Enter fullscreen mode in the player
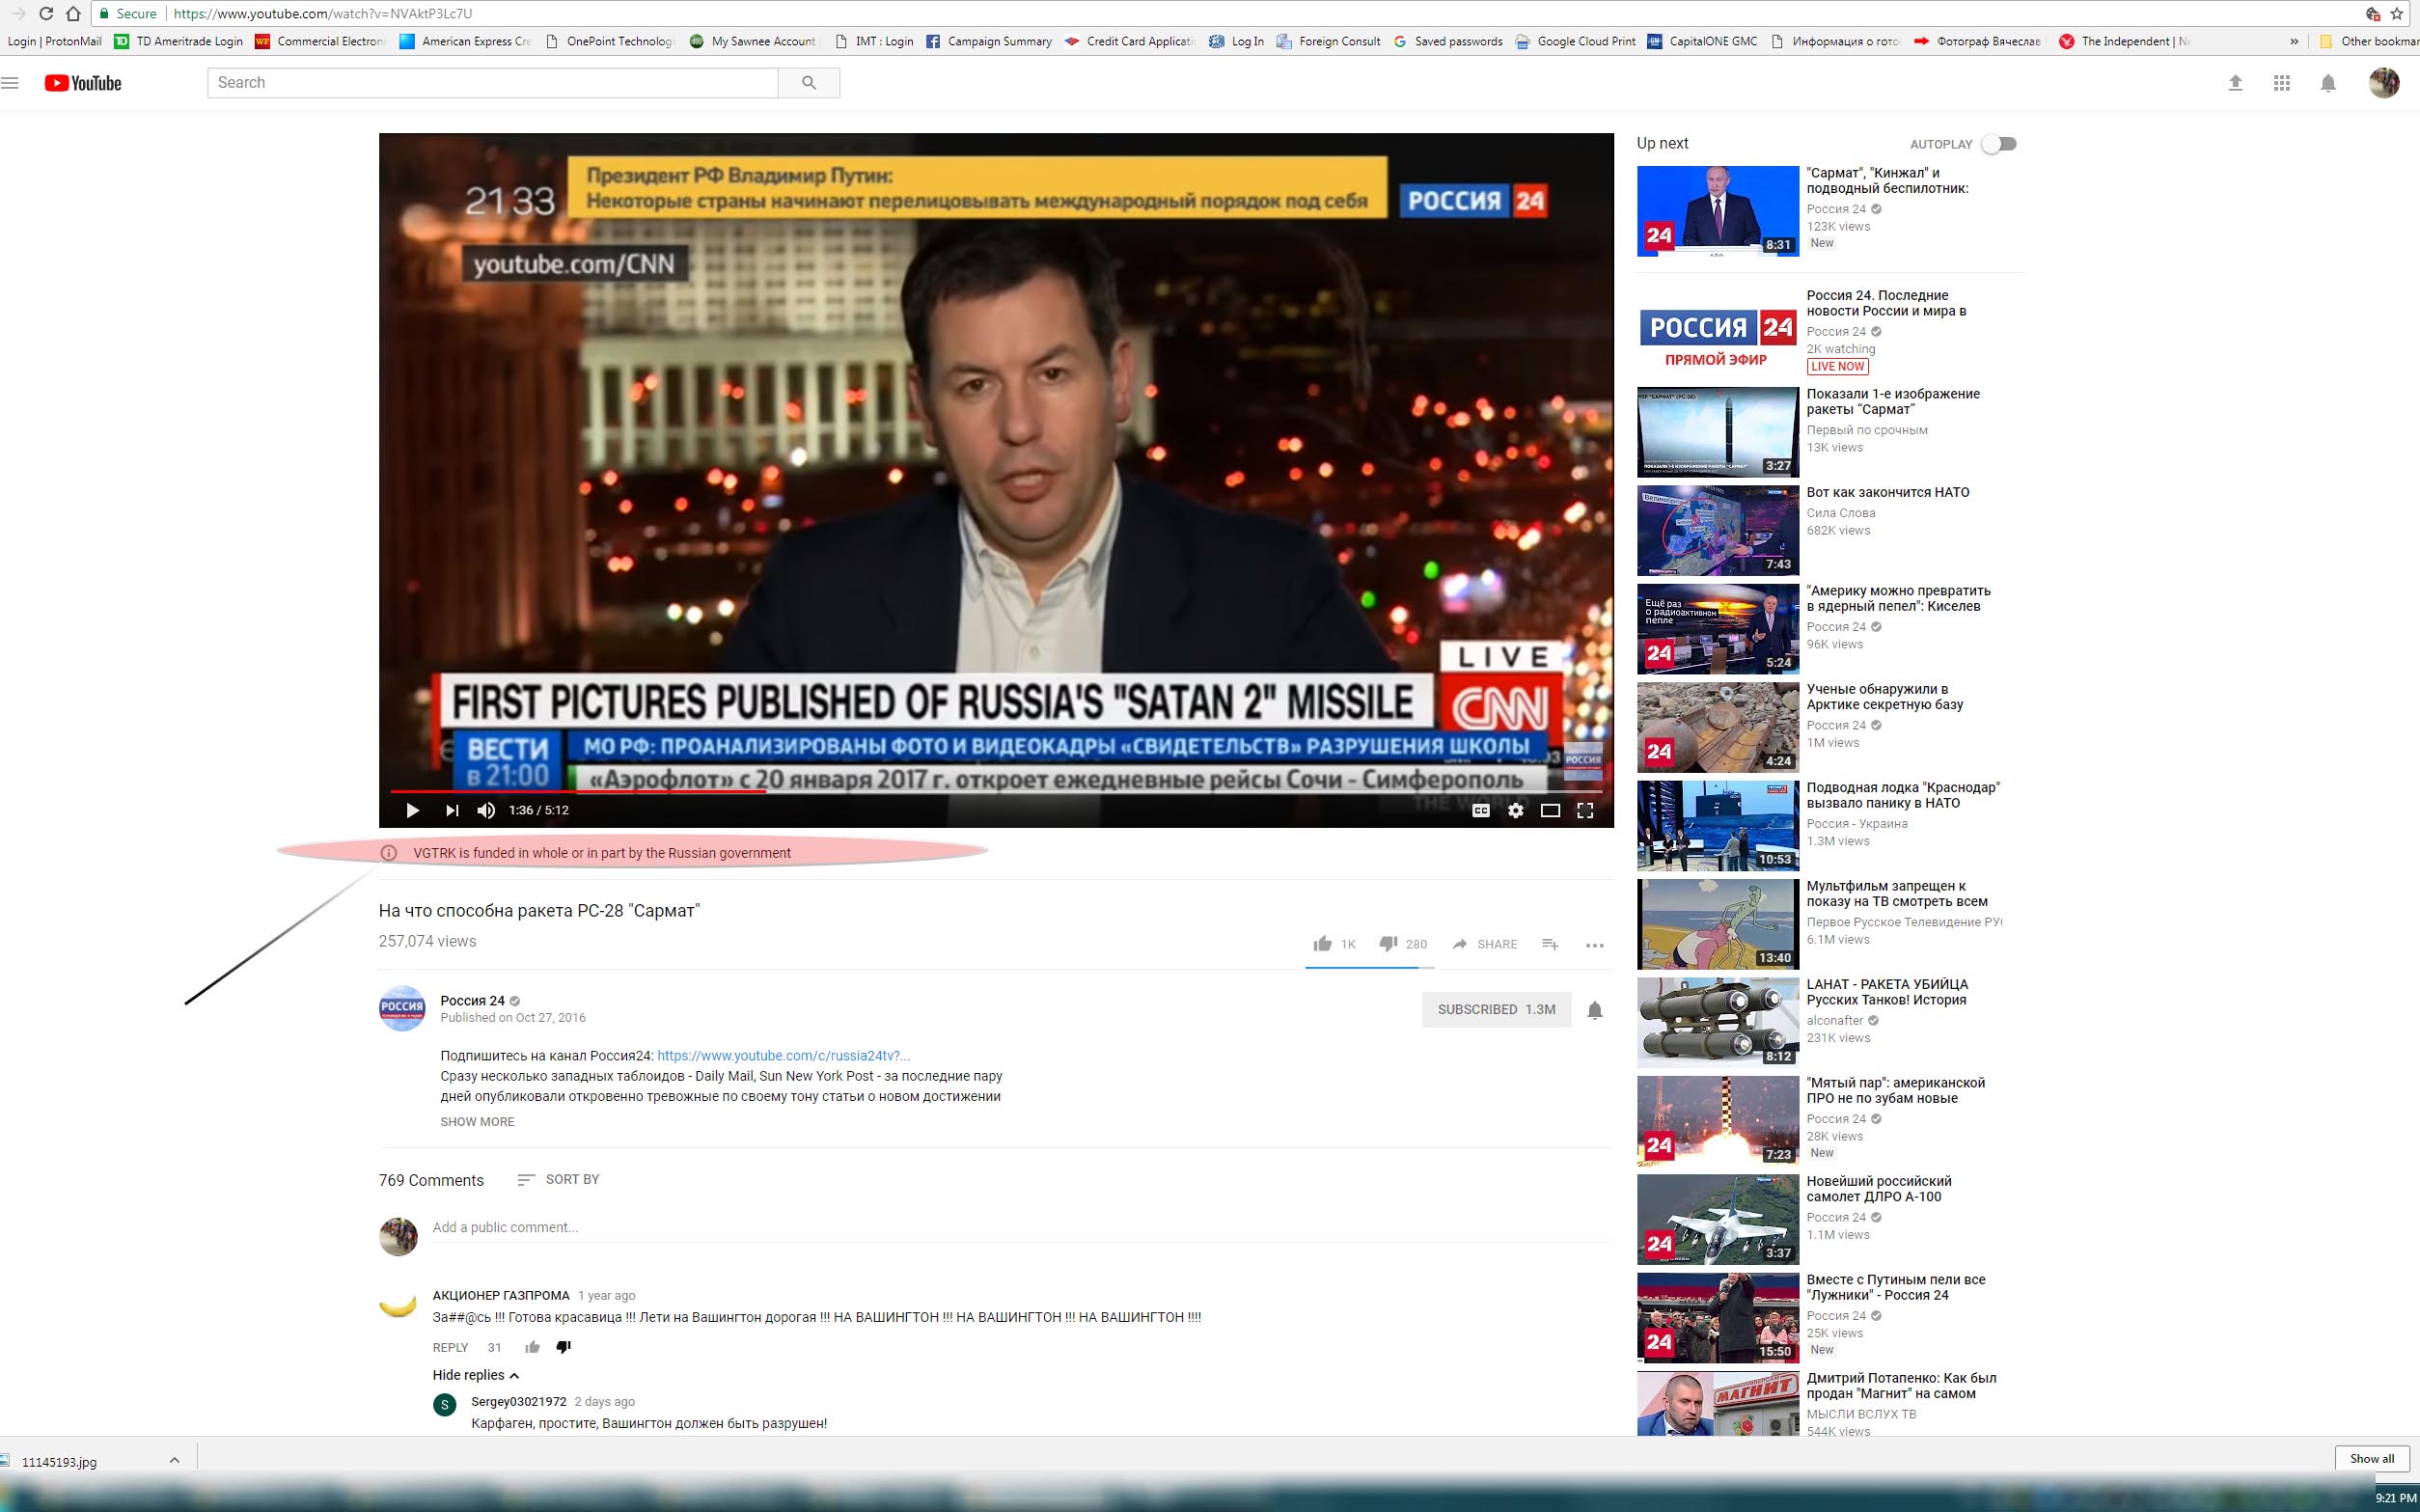The width and height of the screenshot is (2420, 1512). (1585, 810)
